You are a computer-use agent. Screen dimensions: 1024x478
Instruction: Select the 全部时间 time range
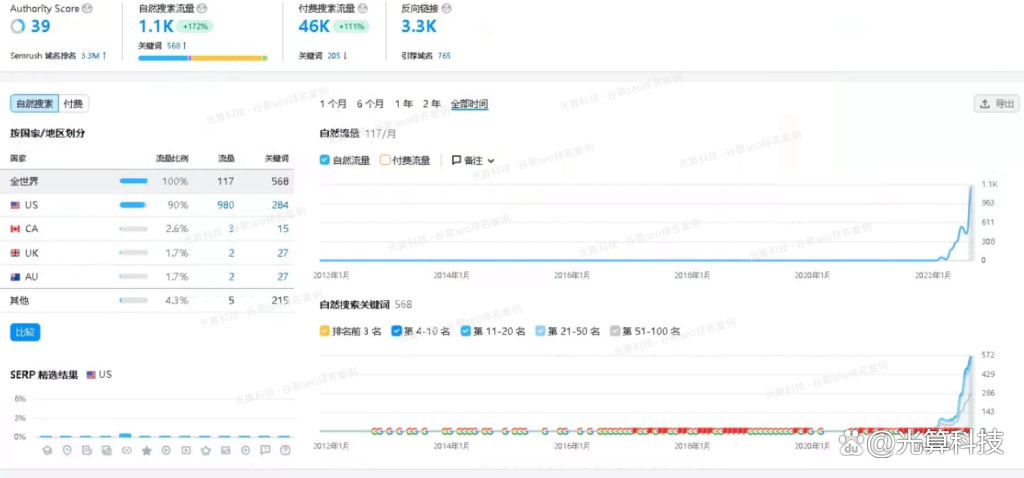click(x=470, y=104)
